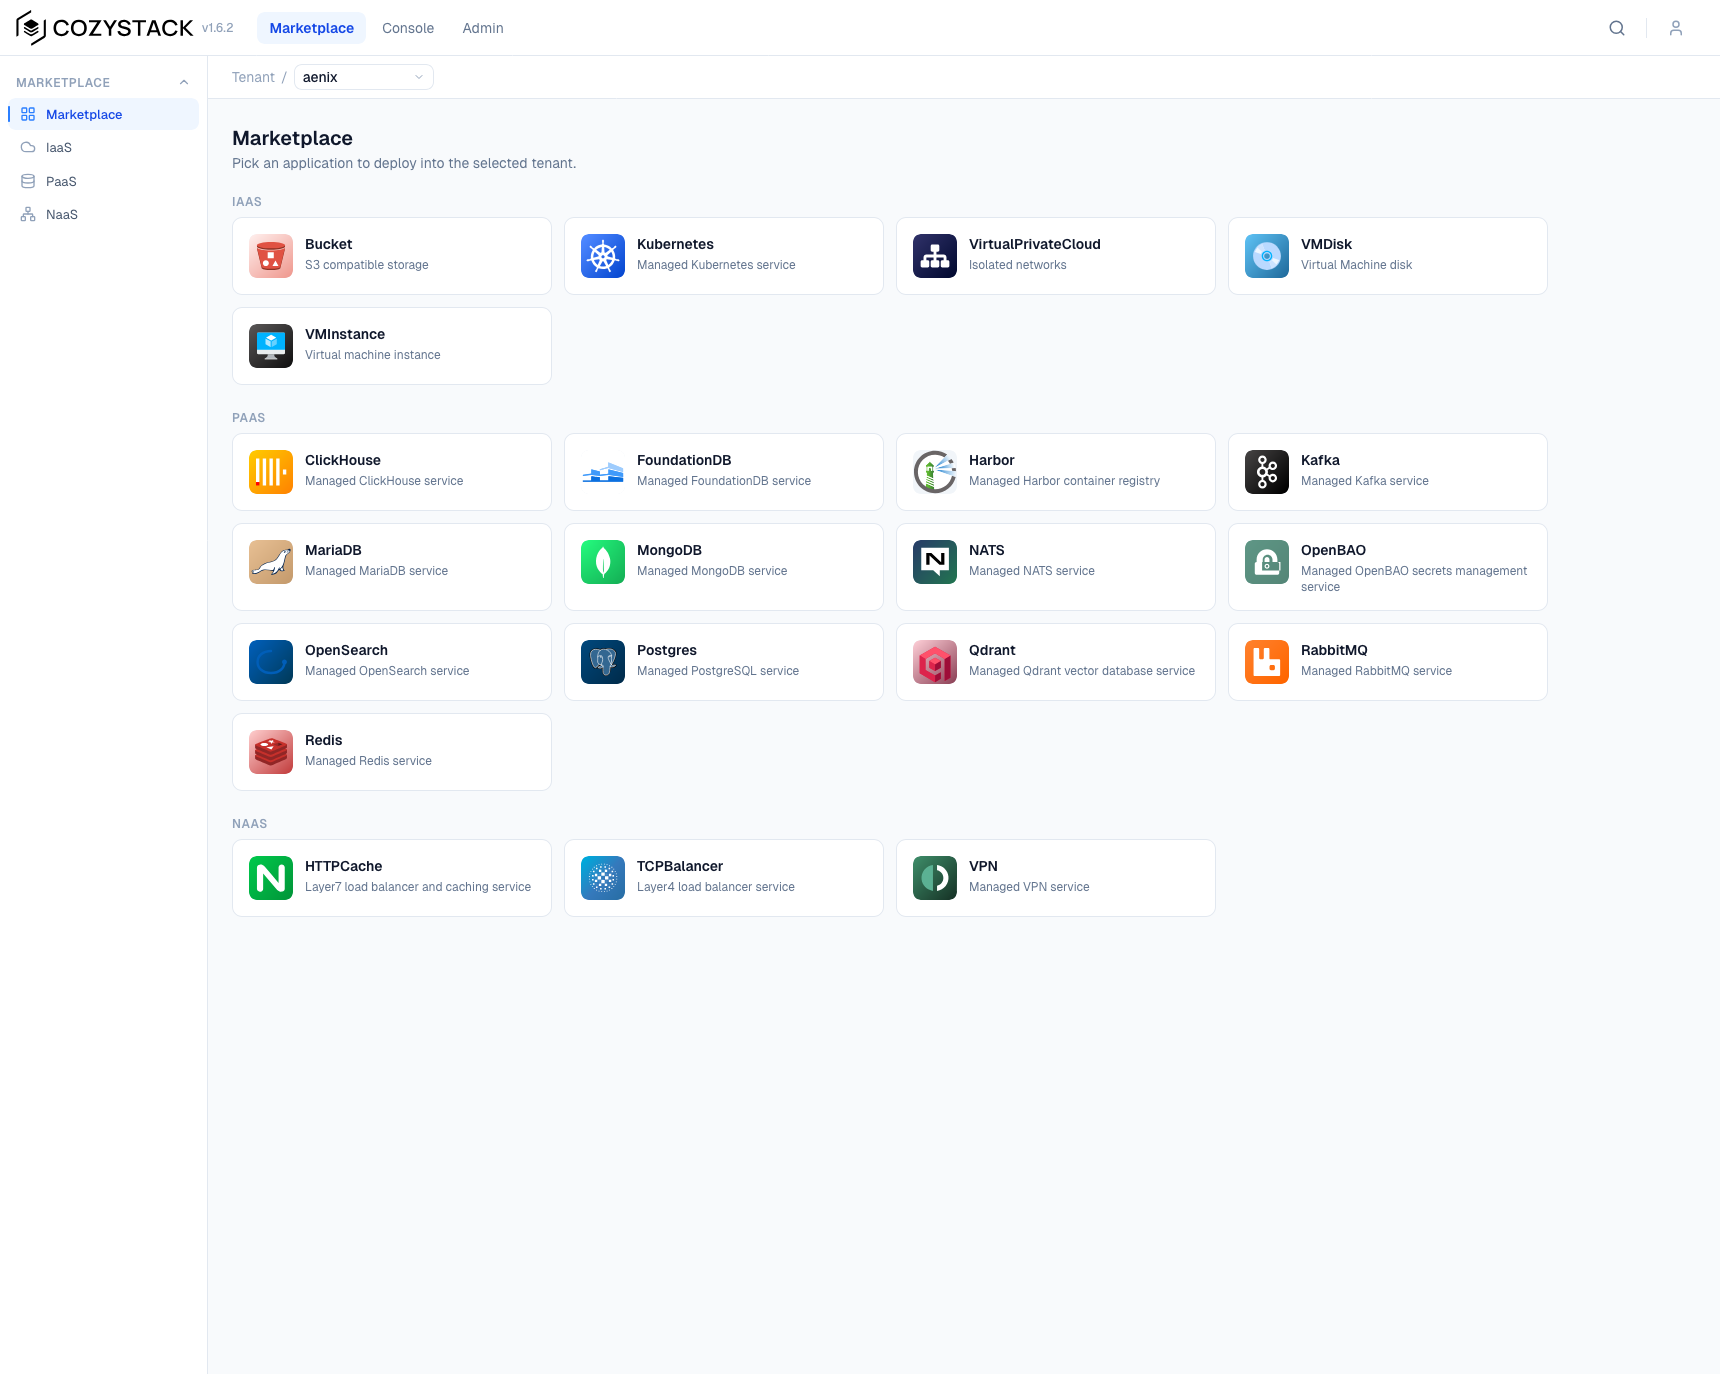This screenshot has height=1374, width=1720.
Task: Click 'Layer4 load balancer service' text
Action: [x=716, y=887]
